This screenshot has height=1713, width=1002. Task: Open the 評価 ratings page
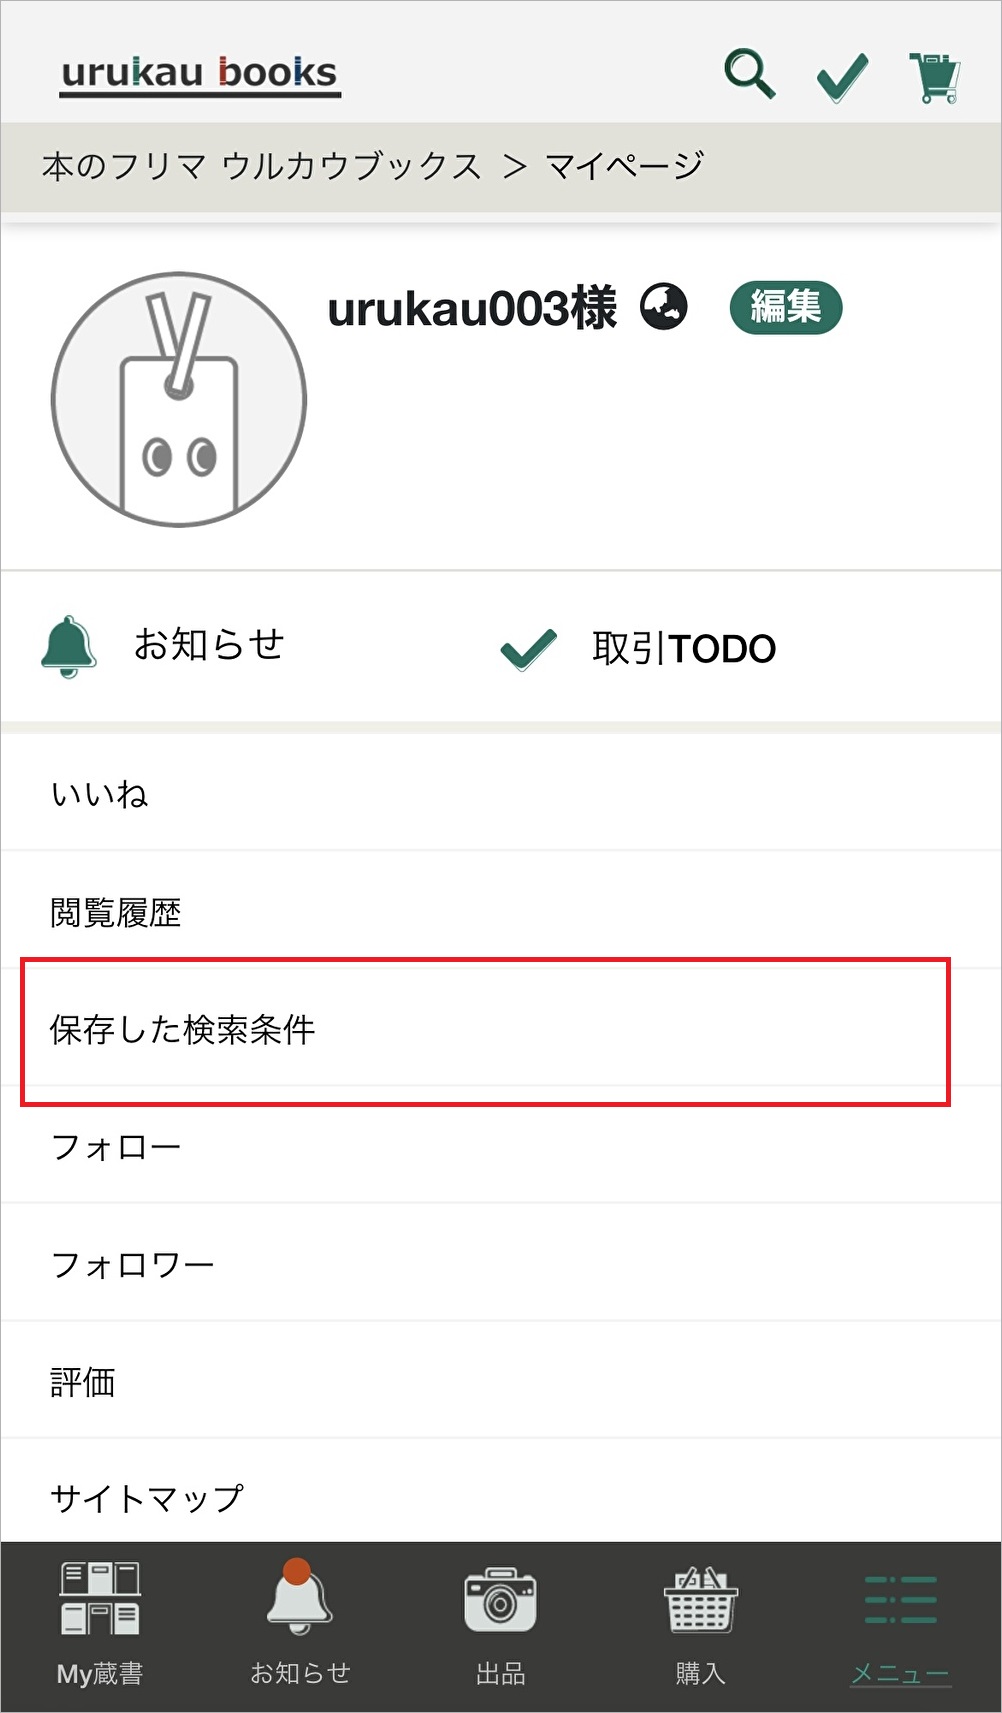click(x=83, y=1382)
